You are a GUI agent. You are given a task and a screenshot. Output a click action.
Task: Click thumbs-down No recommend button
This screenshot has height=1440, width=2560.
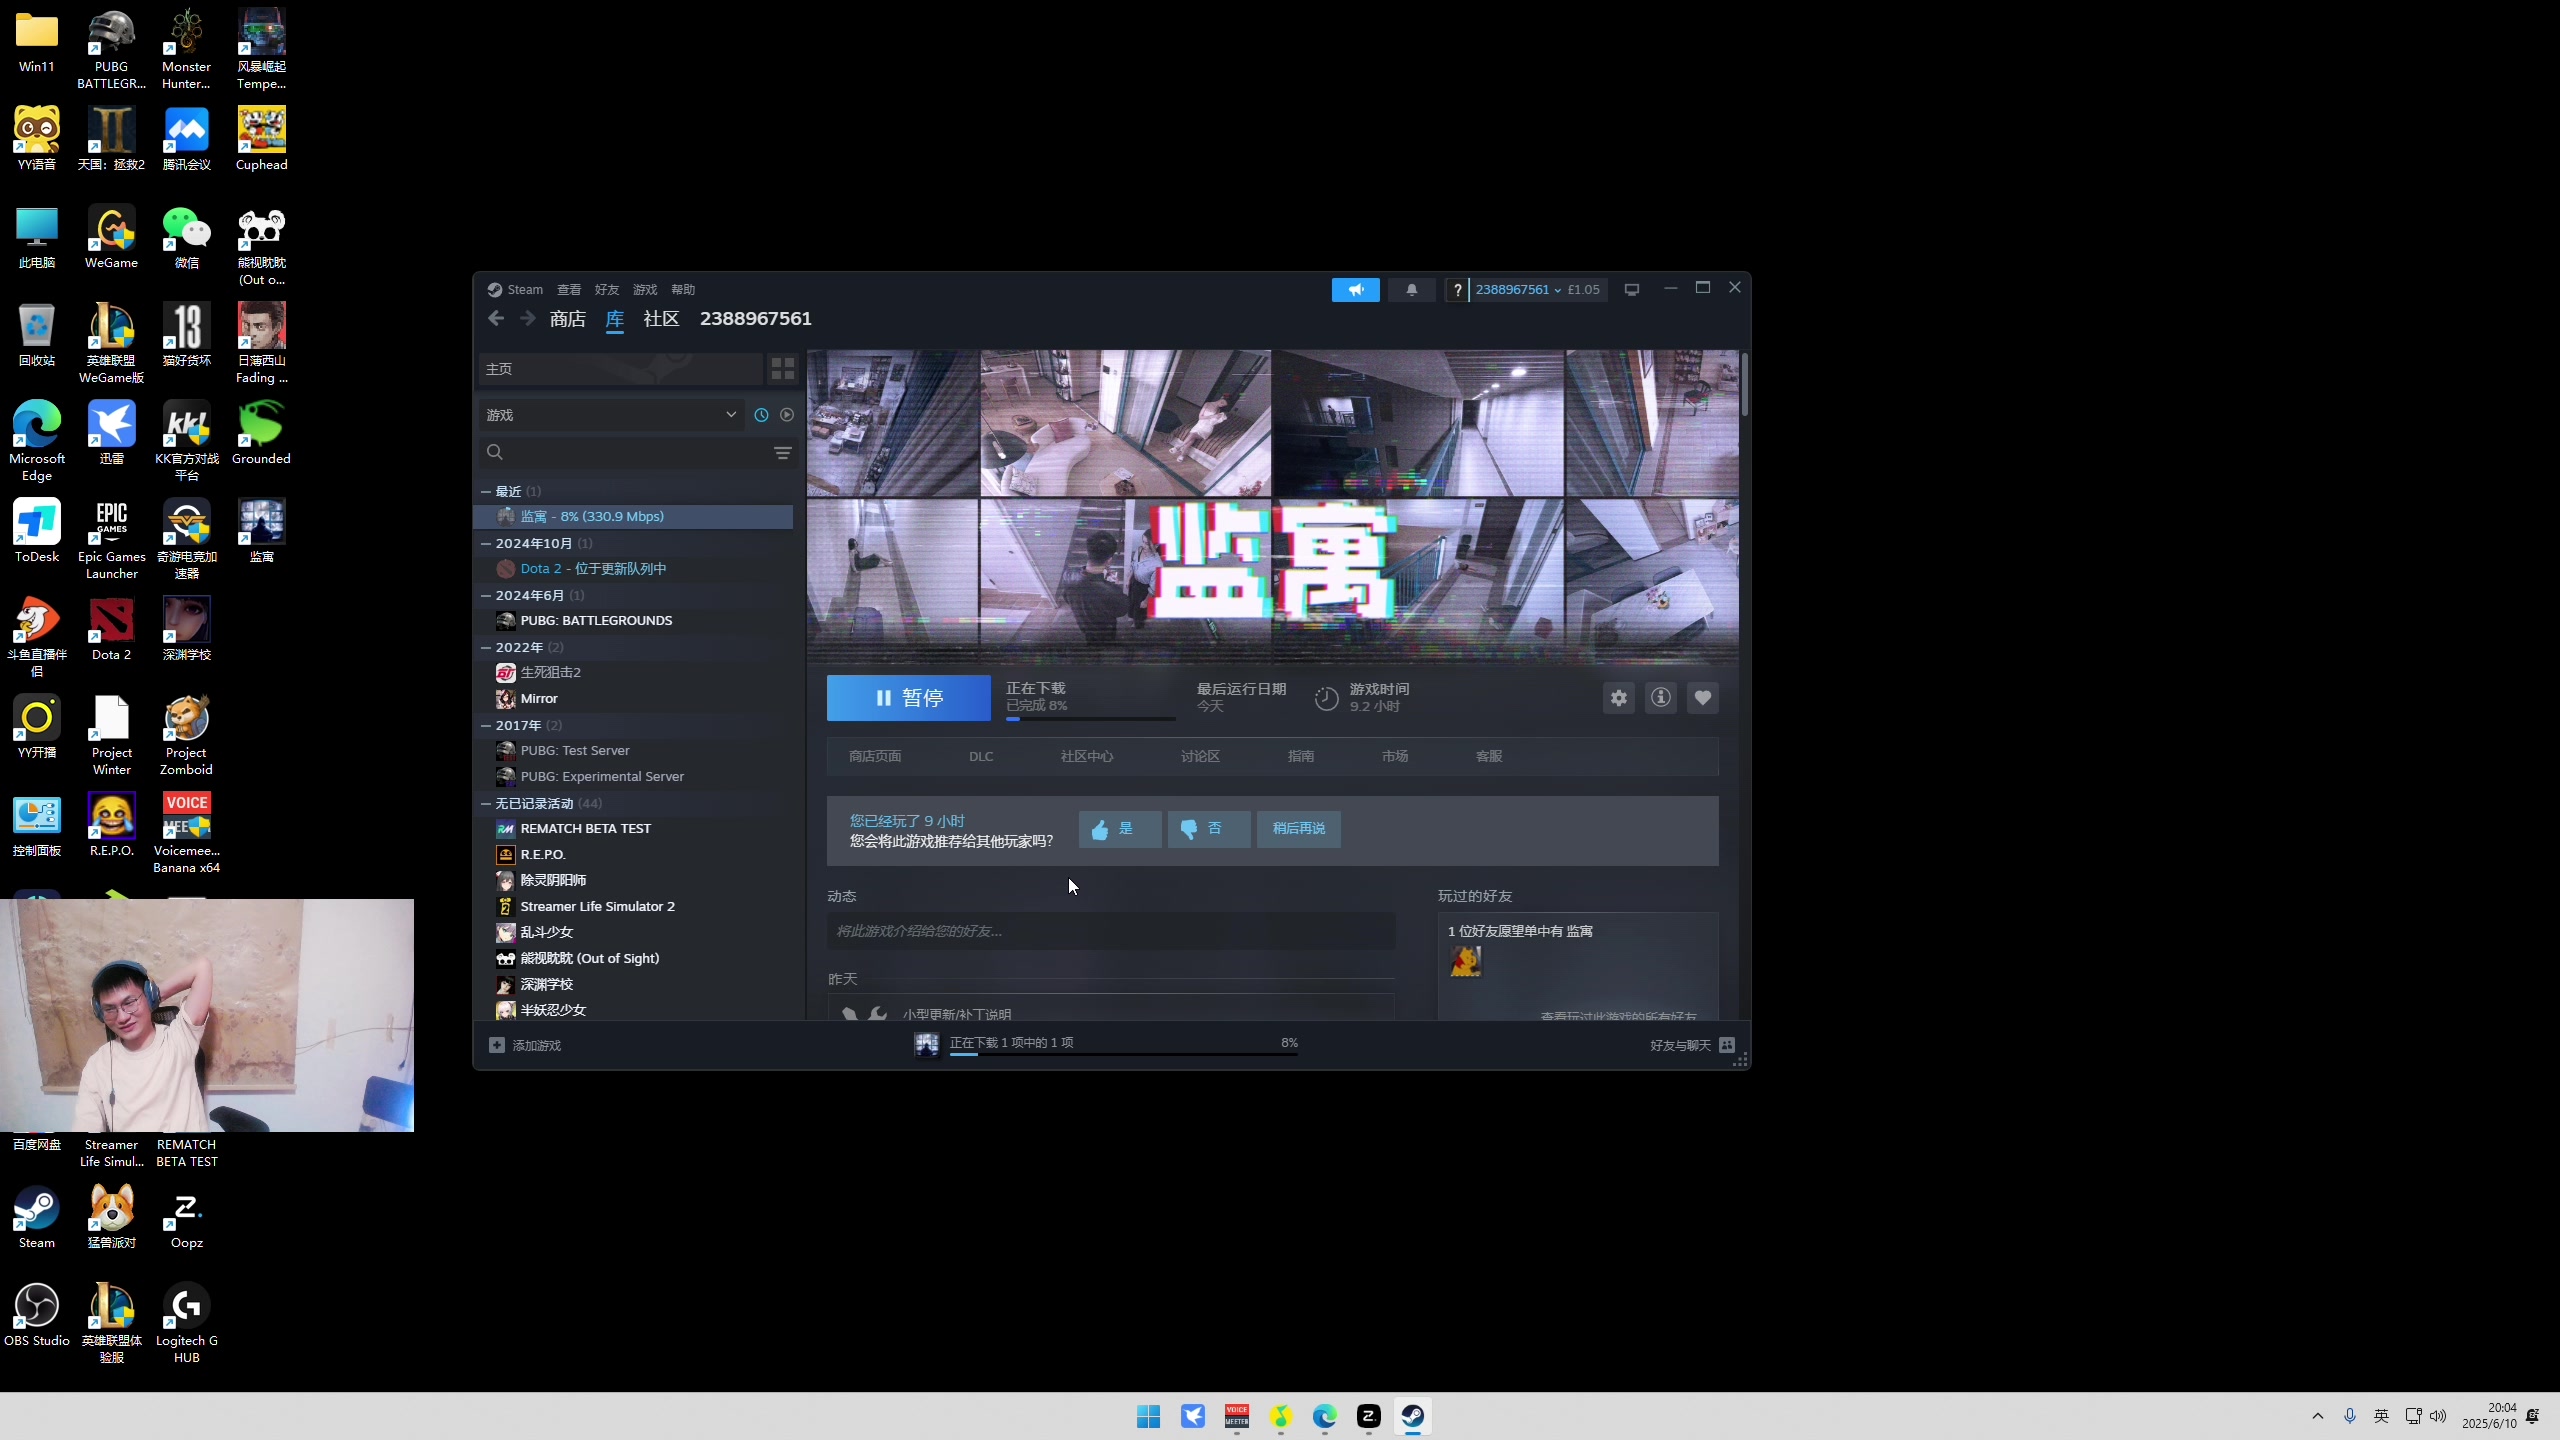point(1209,829)
